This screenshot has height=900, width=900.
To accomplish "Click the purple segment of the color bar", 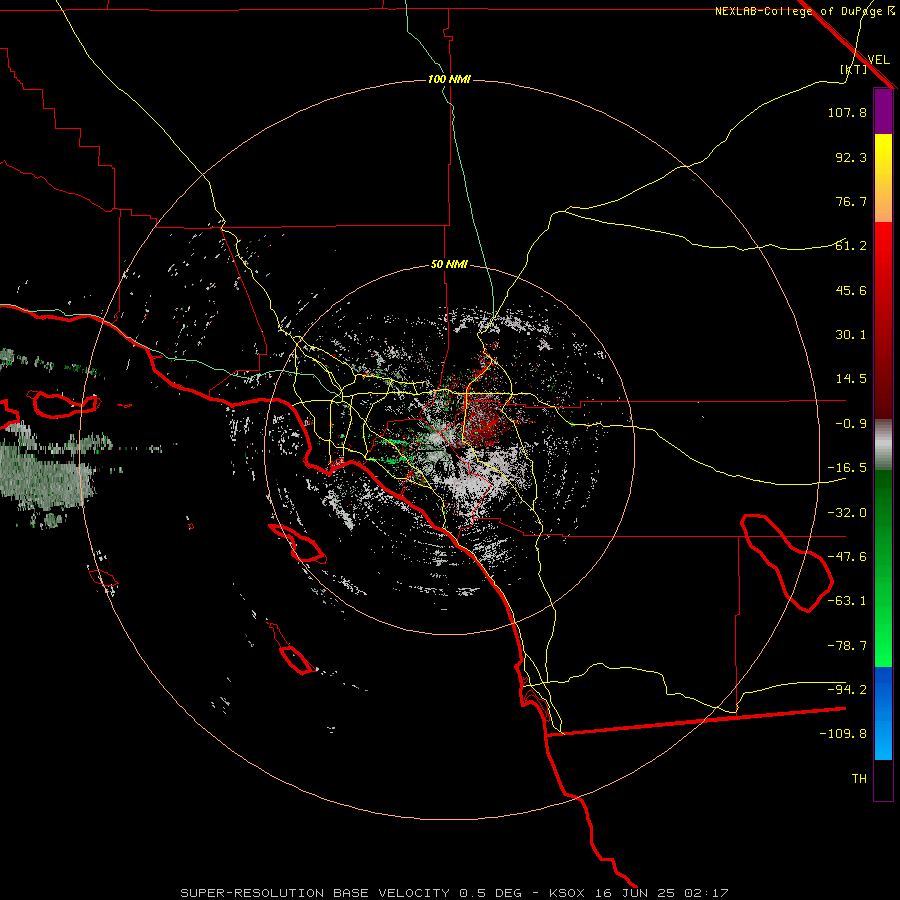I will 883,111.
